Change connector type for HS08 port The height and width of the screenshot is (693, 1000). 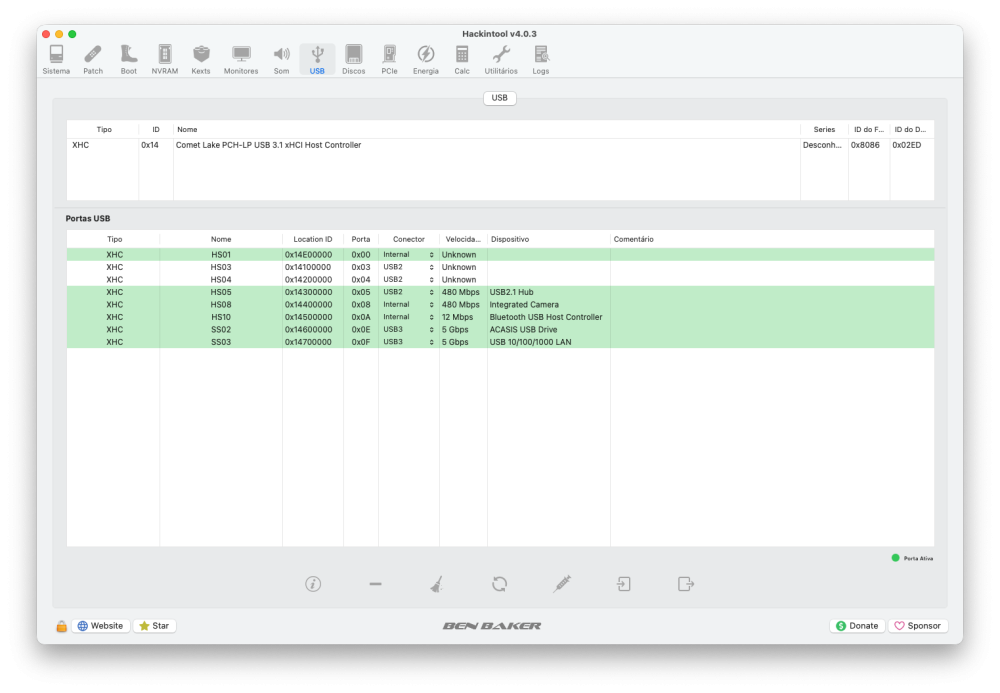click(x=408, y=305)
